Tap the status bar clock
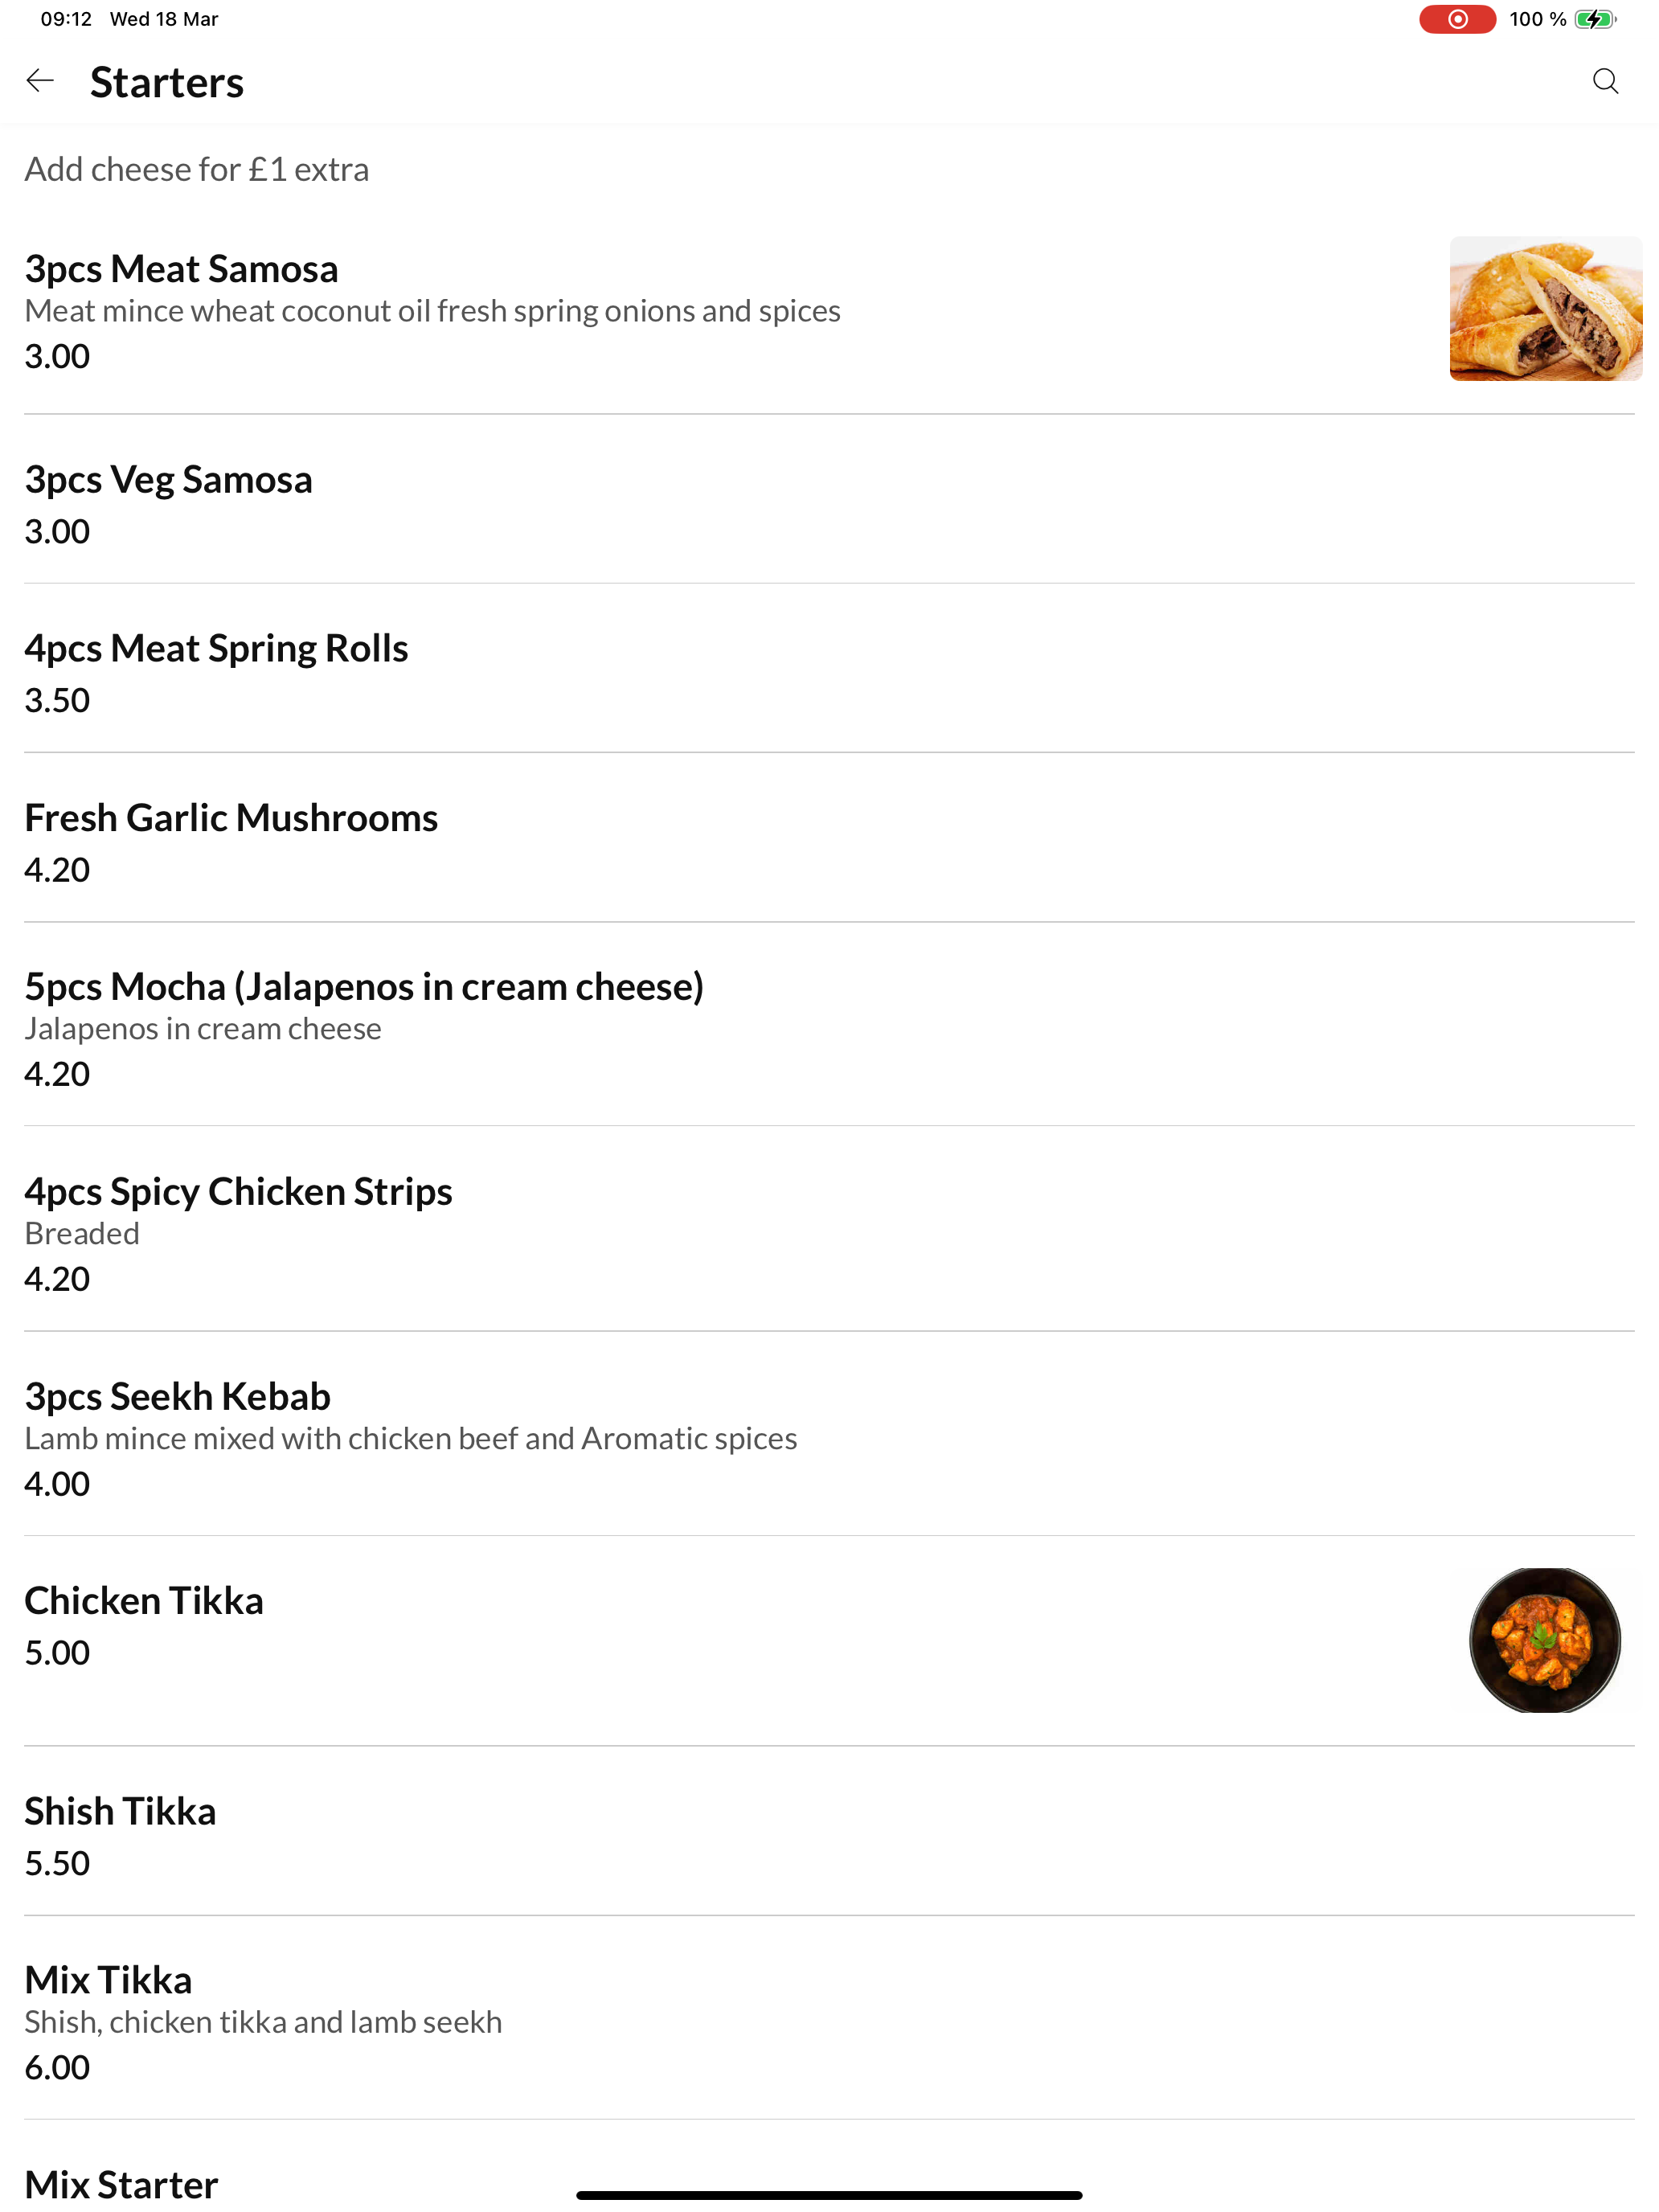The height and width of the screenshot is (2212, 1659). 66,19
